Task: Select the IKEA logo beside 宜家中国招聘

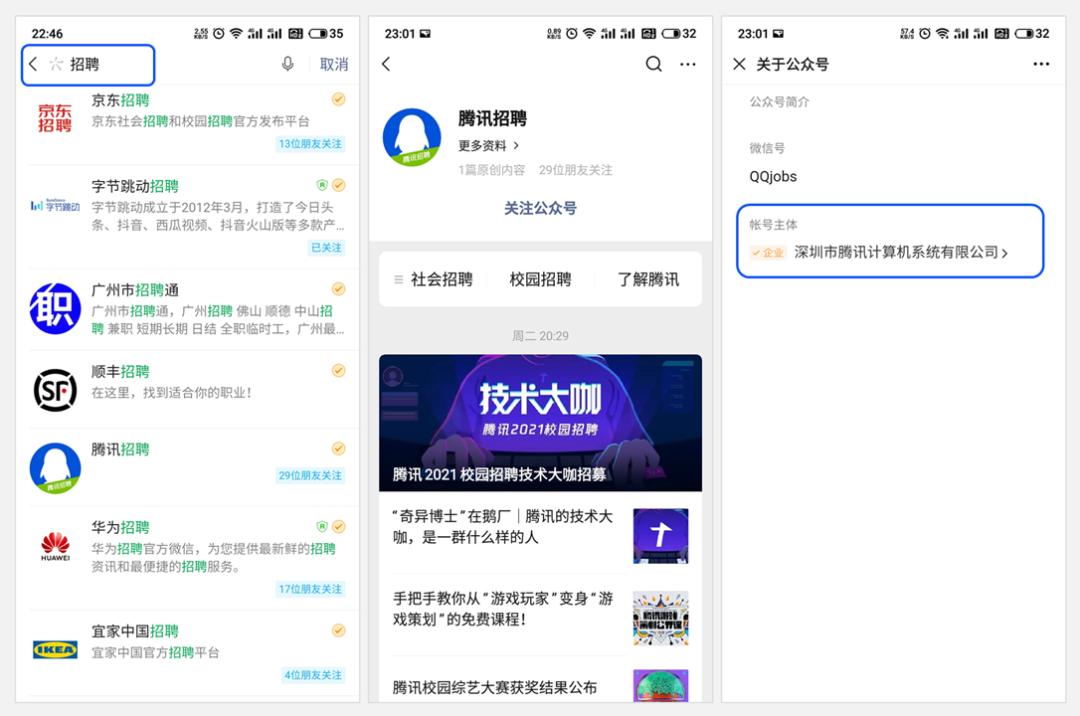Action: click(x=55, y=649)
